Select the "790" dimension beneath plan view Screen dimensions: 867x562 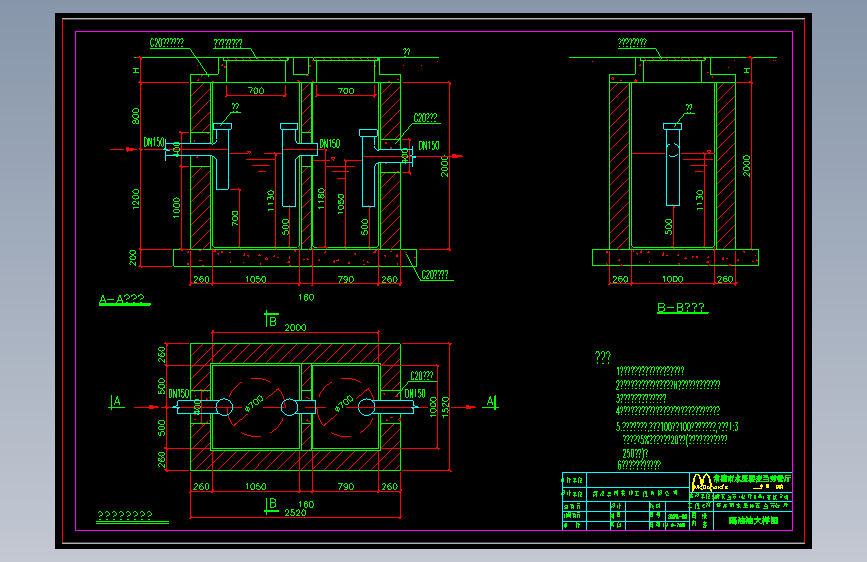[x=346, y=487]
